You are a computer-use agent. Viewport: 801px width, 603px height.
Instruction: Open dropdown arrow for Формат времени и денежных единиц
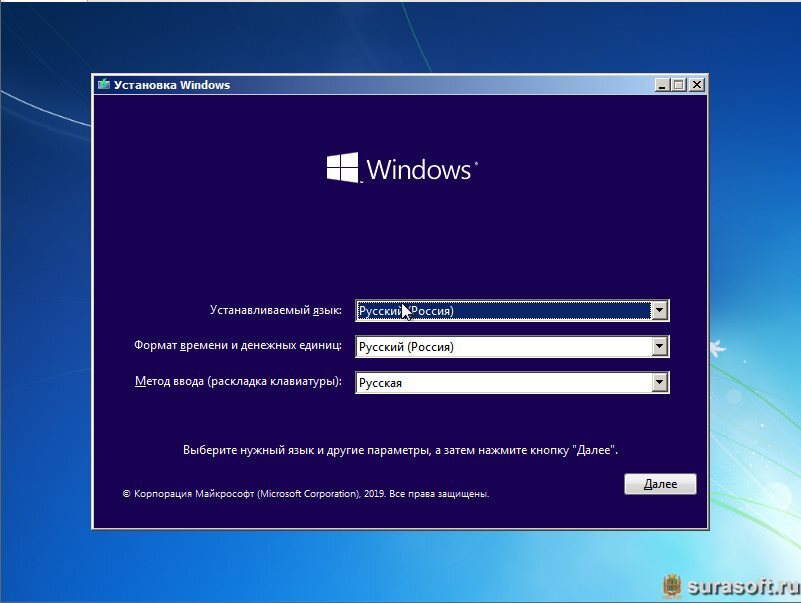pyautogui.click(x=659, y=346)
